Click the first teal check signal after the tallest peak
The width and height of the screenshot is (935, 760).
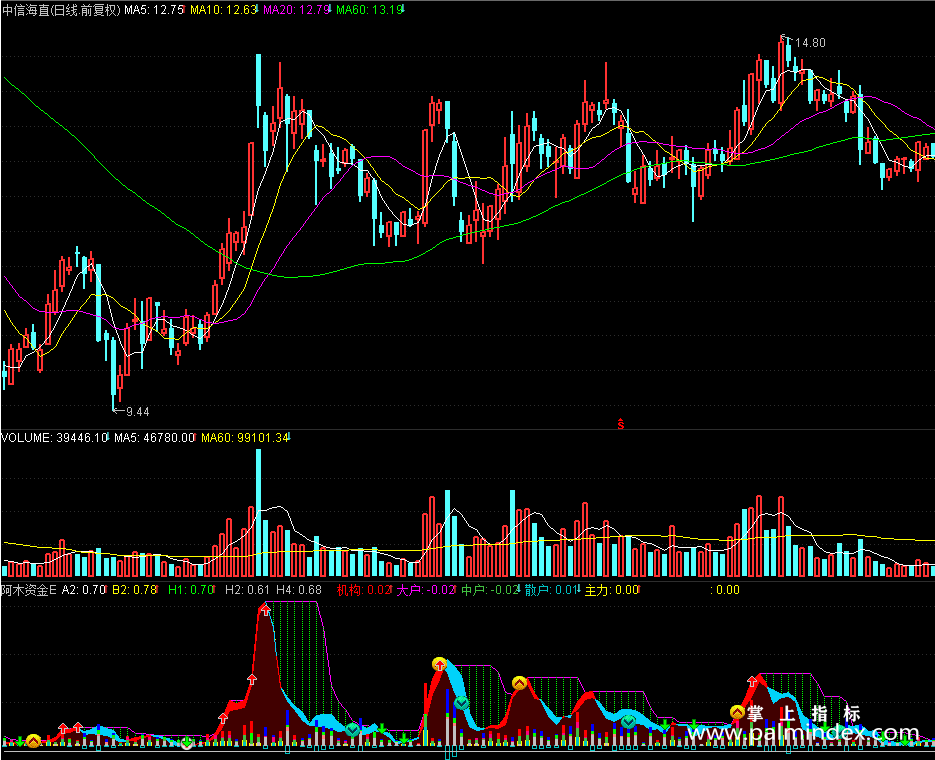pyautogui.click(x=353, y=729)
